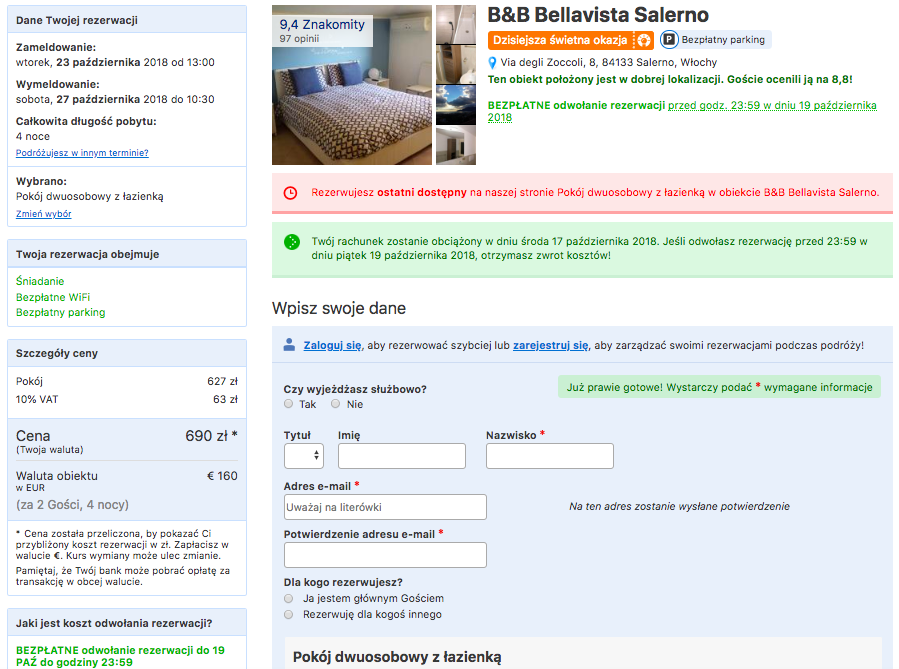Click the orange deal badge icon
Image resolution: width=899 pixels, height=669 pixels.
pyautogui.click(x=644, y=40)
